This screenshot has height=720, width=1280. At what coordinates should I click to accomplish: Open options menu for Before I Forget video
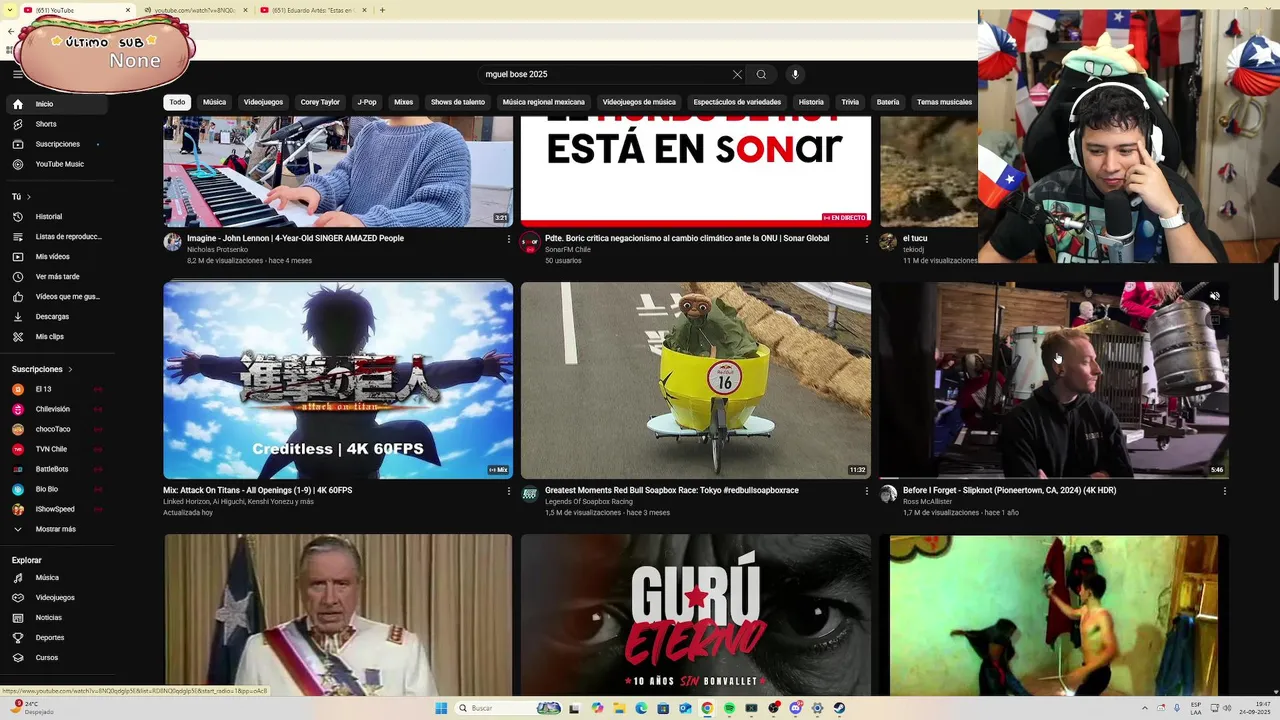[x=1224, y=491]
